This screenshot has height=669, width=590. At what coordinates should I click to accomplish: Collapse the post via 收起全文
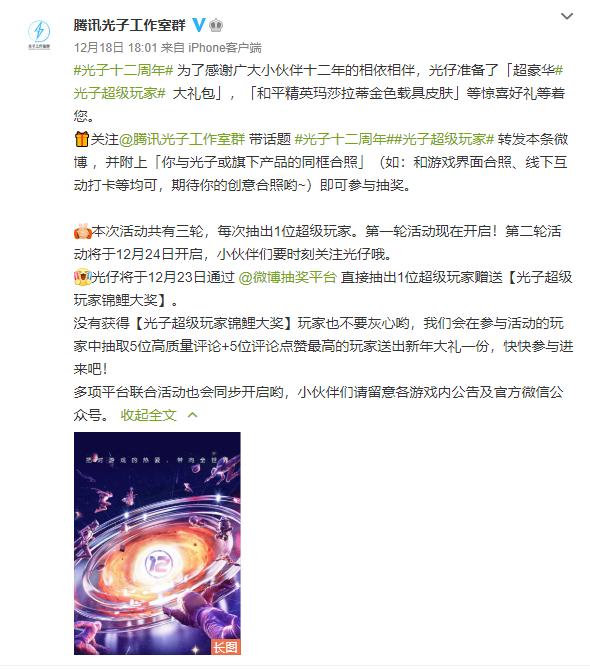[148, 415]
